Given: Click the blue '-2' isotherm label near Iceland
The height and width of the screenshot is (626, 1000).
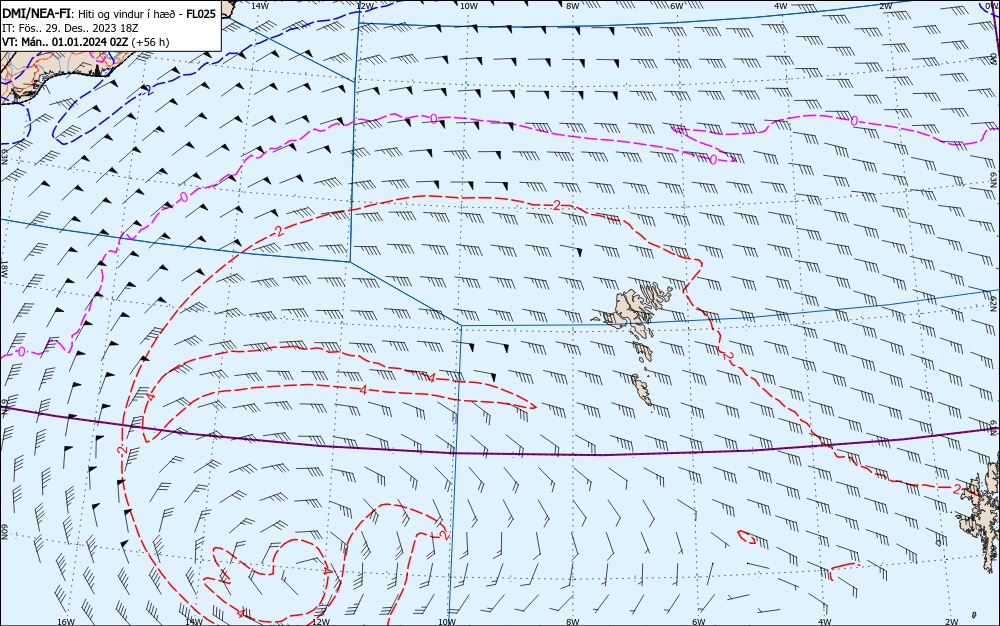Looking at the screenshot, I should tap(147, 90).
